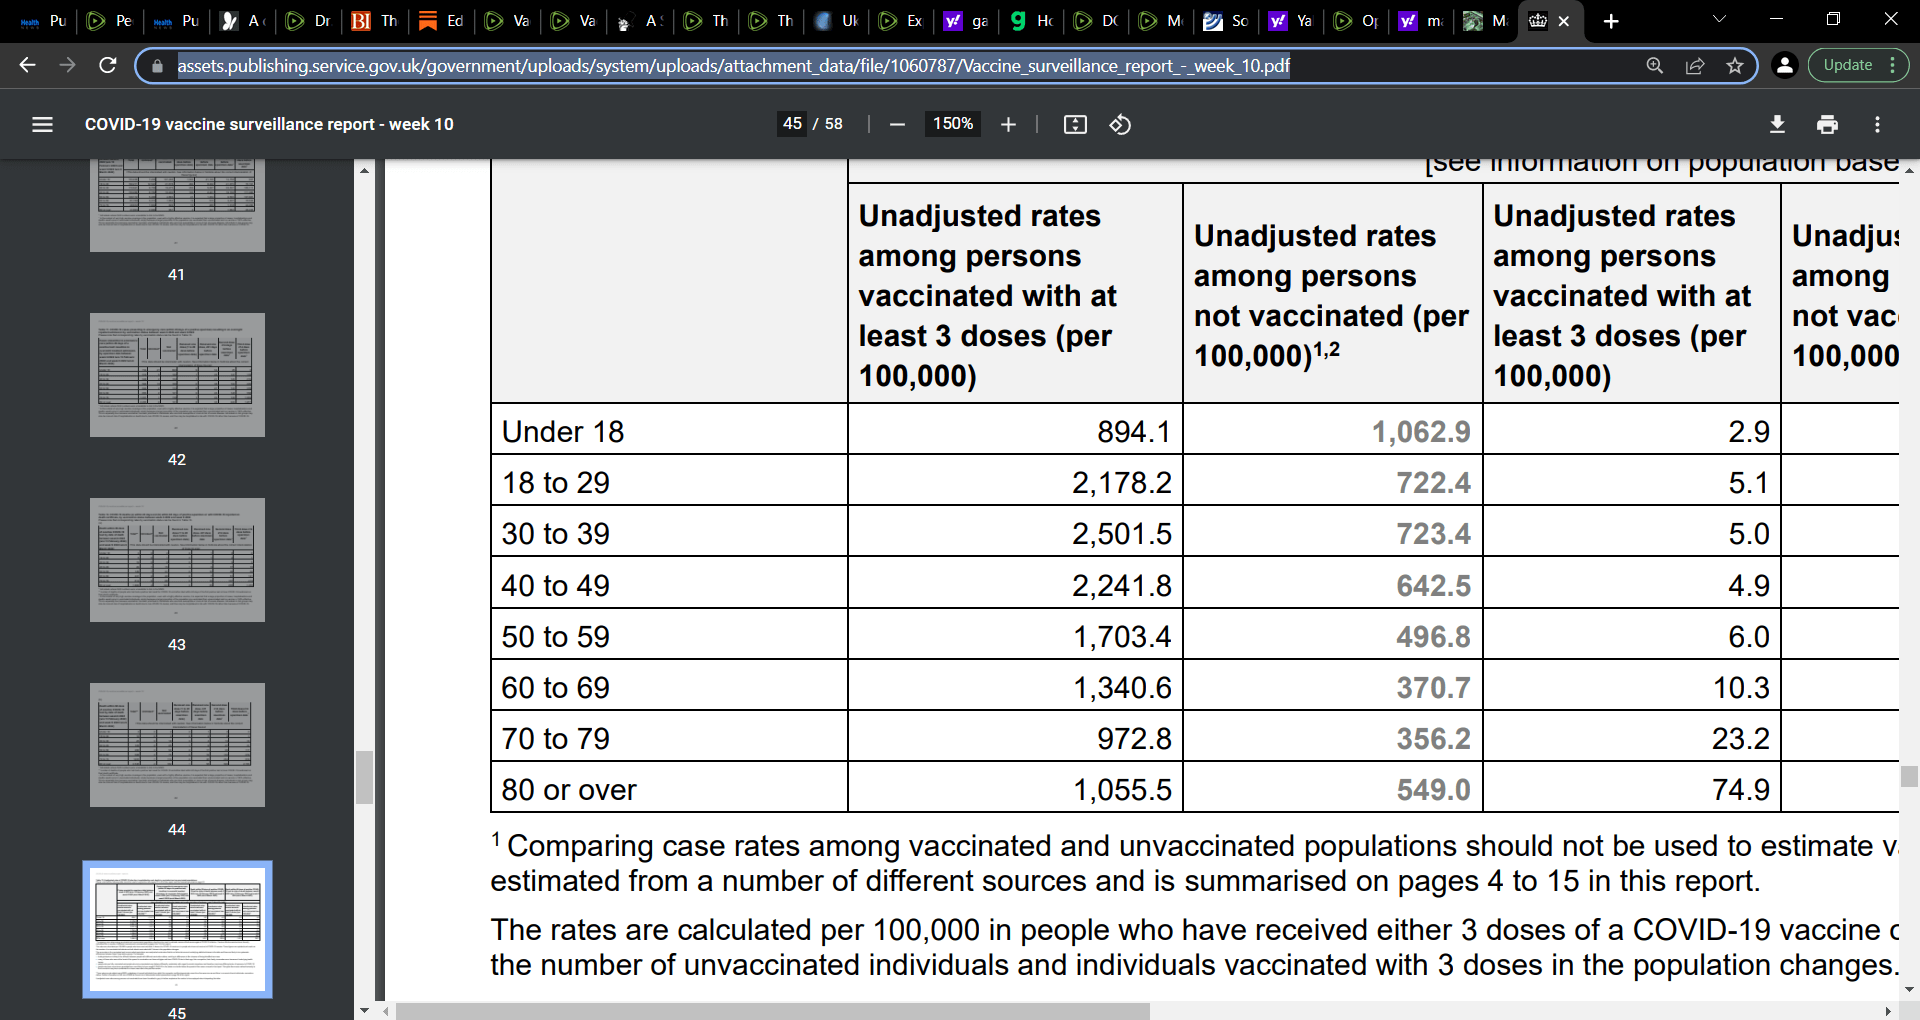
Task: Zoom out with the minus button
Action: 897,124
